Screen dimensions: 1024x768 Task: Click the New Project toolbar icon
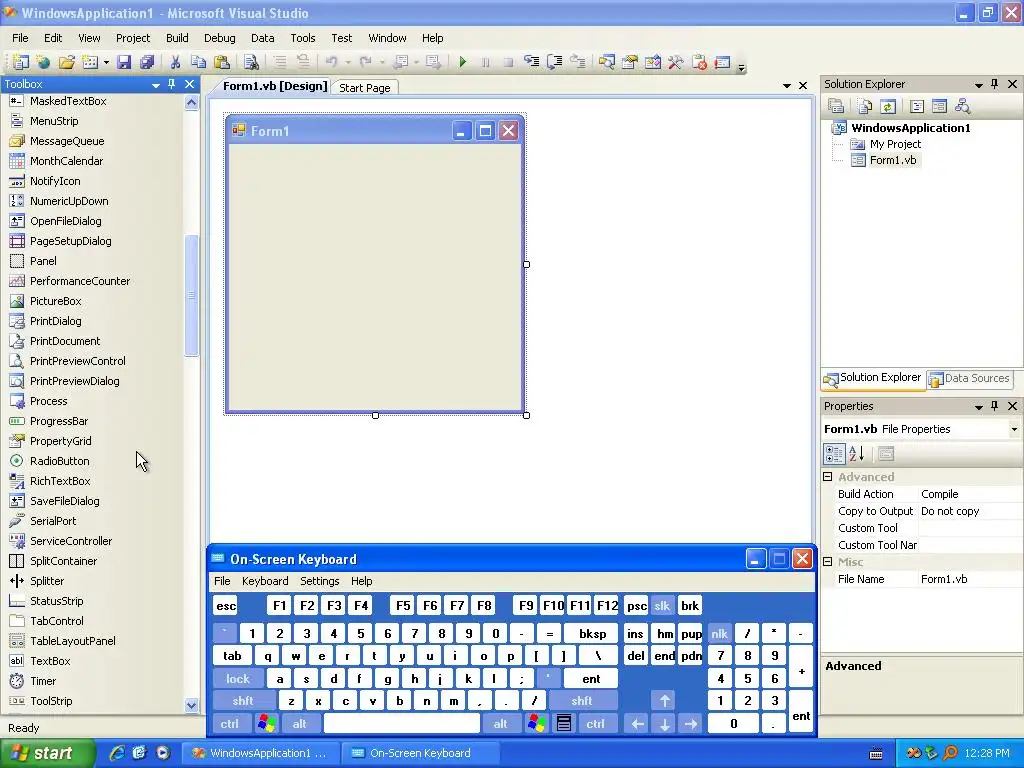pyautogui.click(x=21, y=62)
